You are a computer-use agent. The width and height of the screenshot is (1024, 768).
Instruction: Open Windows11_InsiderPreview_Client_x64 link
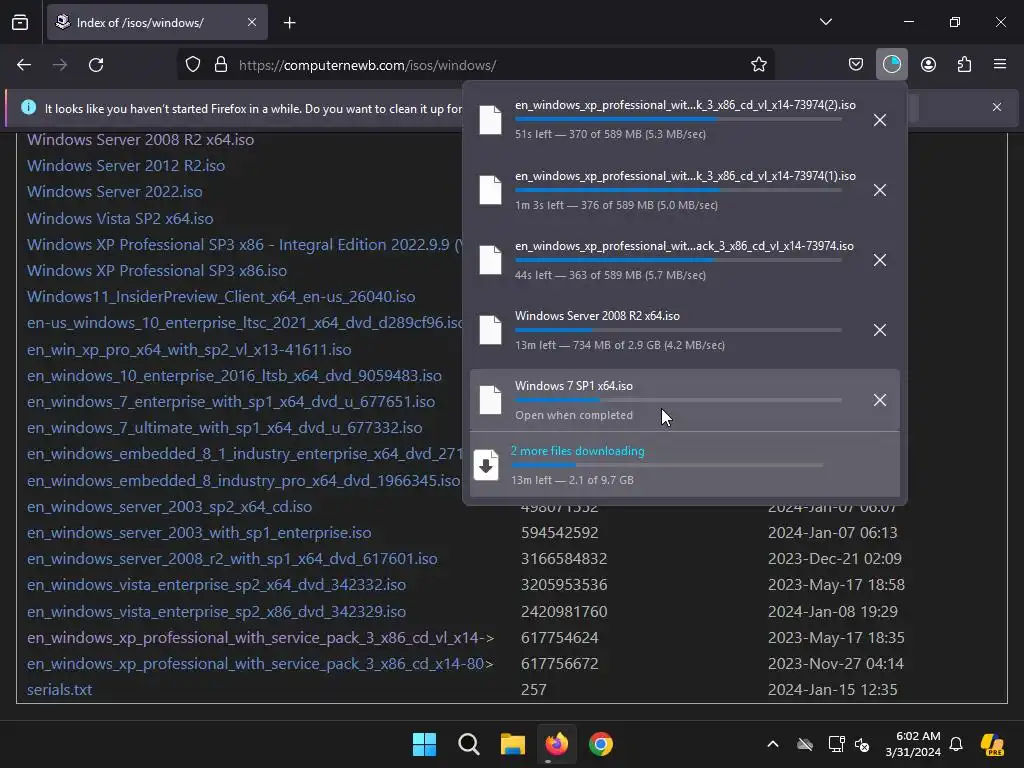click(x=221, y=296)
